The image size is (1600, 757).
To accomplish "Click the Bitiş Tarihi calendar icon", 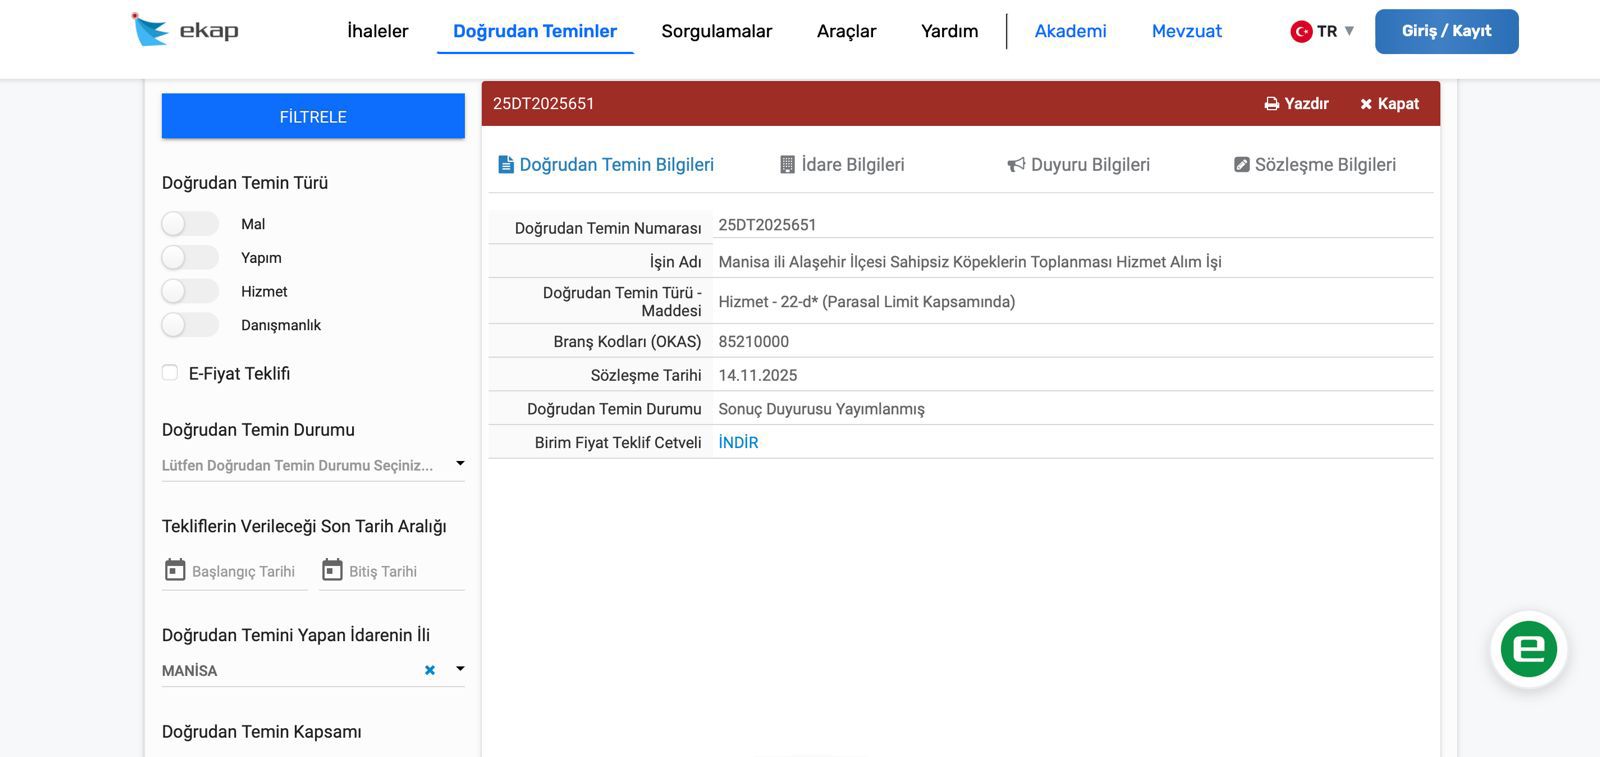I will (332, 570).
